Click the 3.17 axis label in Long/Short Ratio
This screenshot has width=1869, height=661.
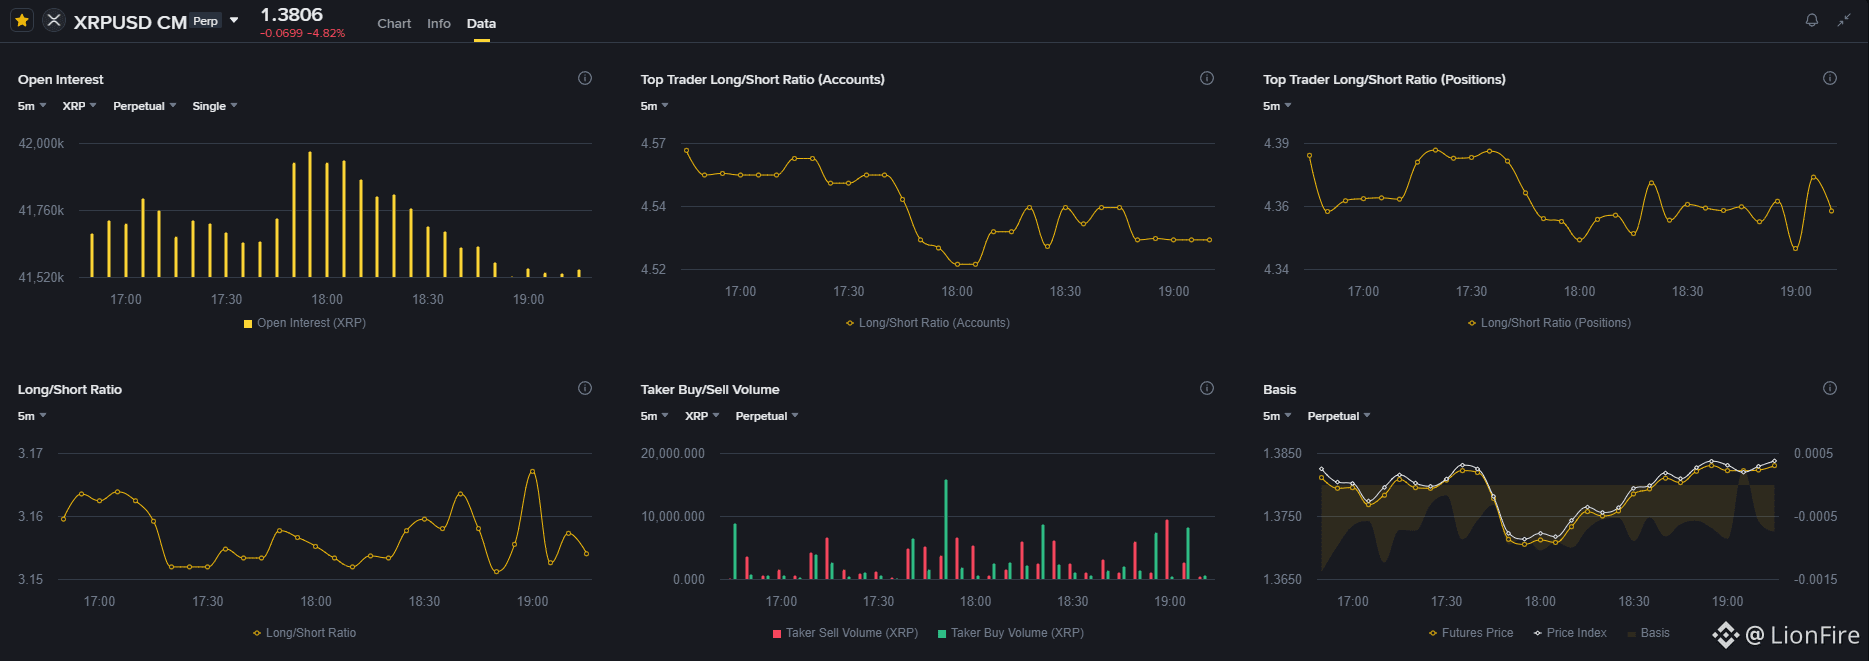click(30, 453)
